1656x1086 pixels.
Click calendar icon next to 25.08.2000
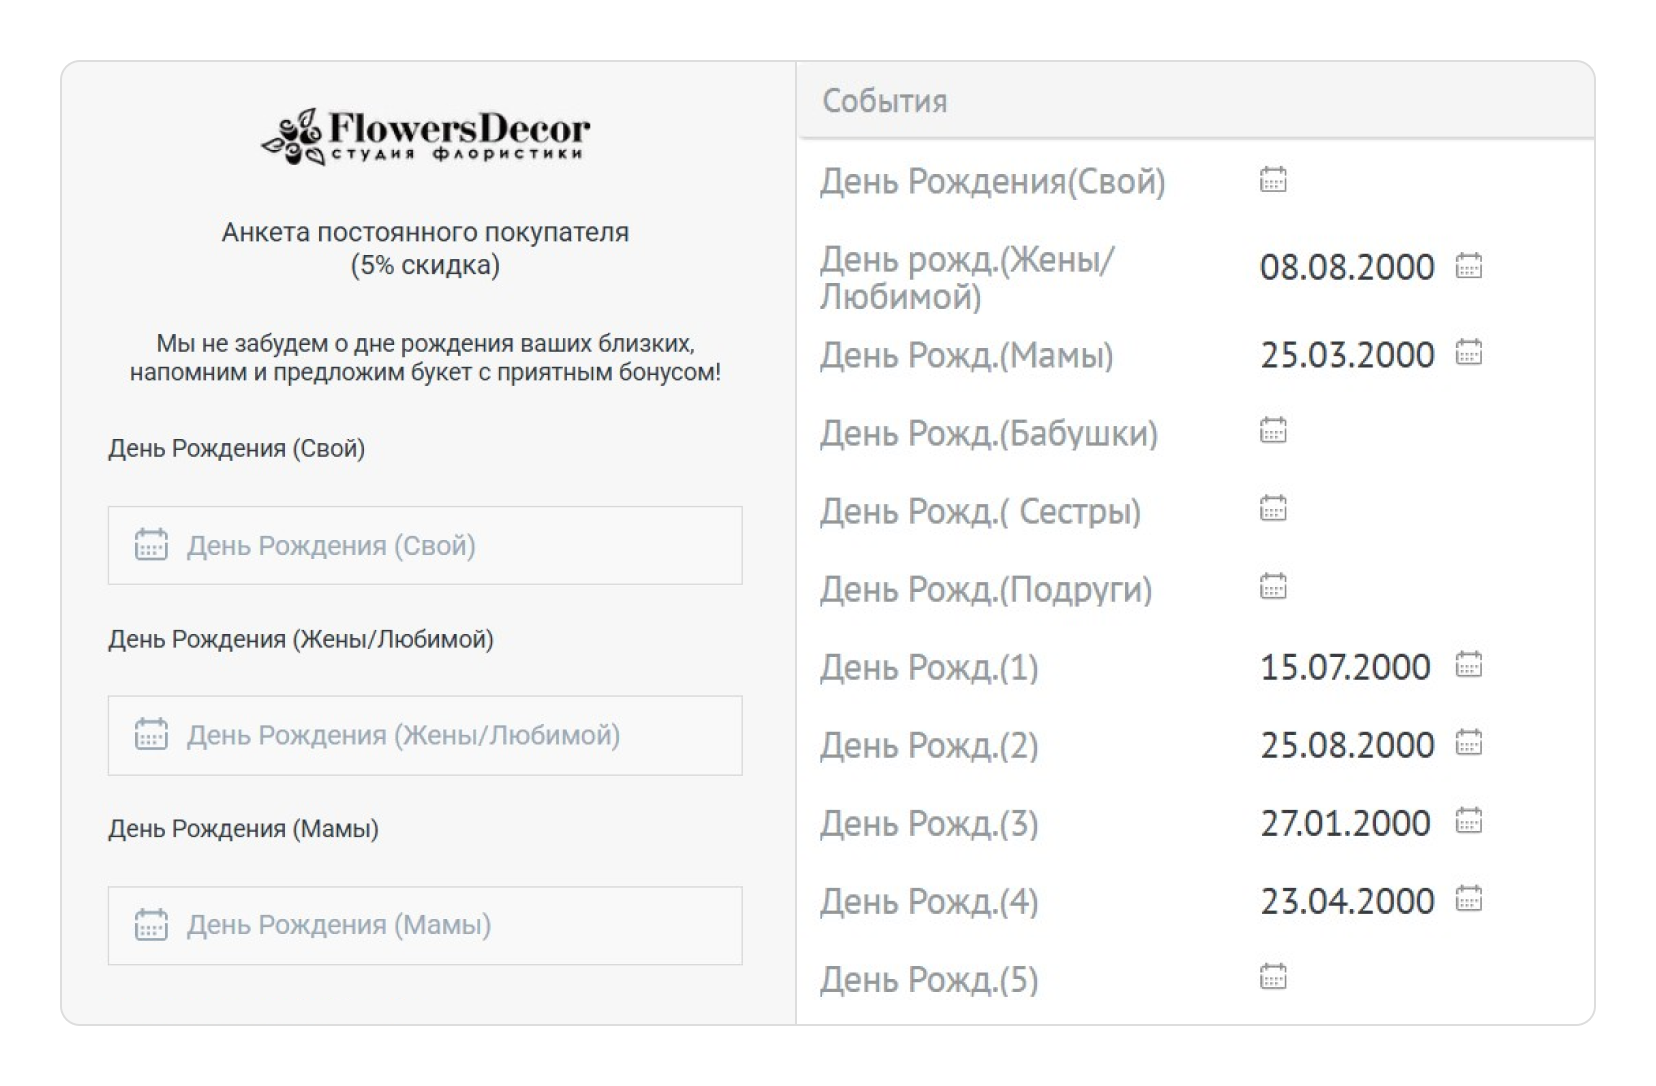(x=1468, y=743)
